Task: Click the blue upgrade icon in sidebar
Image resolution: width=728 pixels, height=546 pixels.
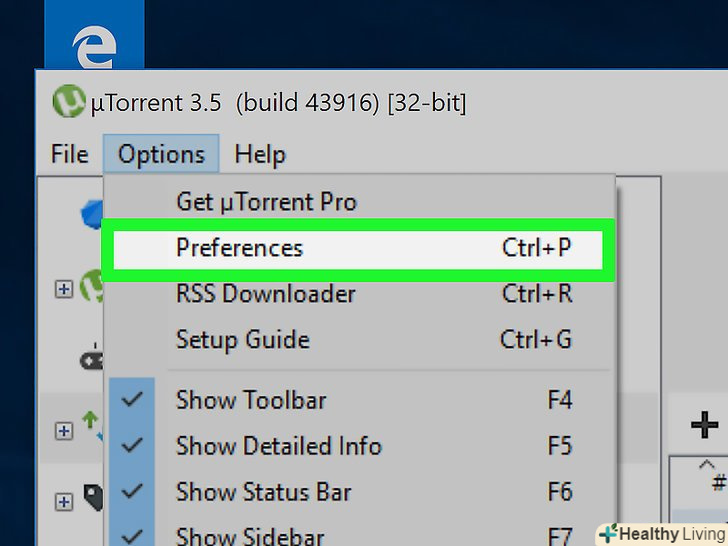Action: coord(93,212)
